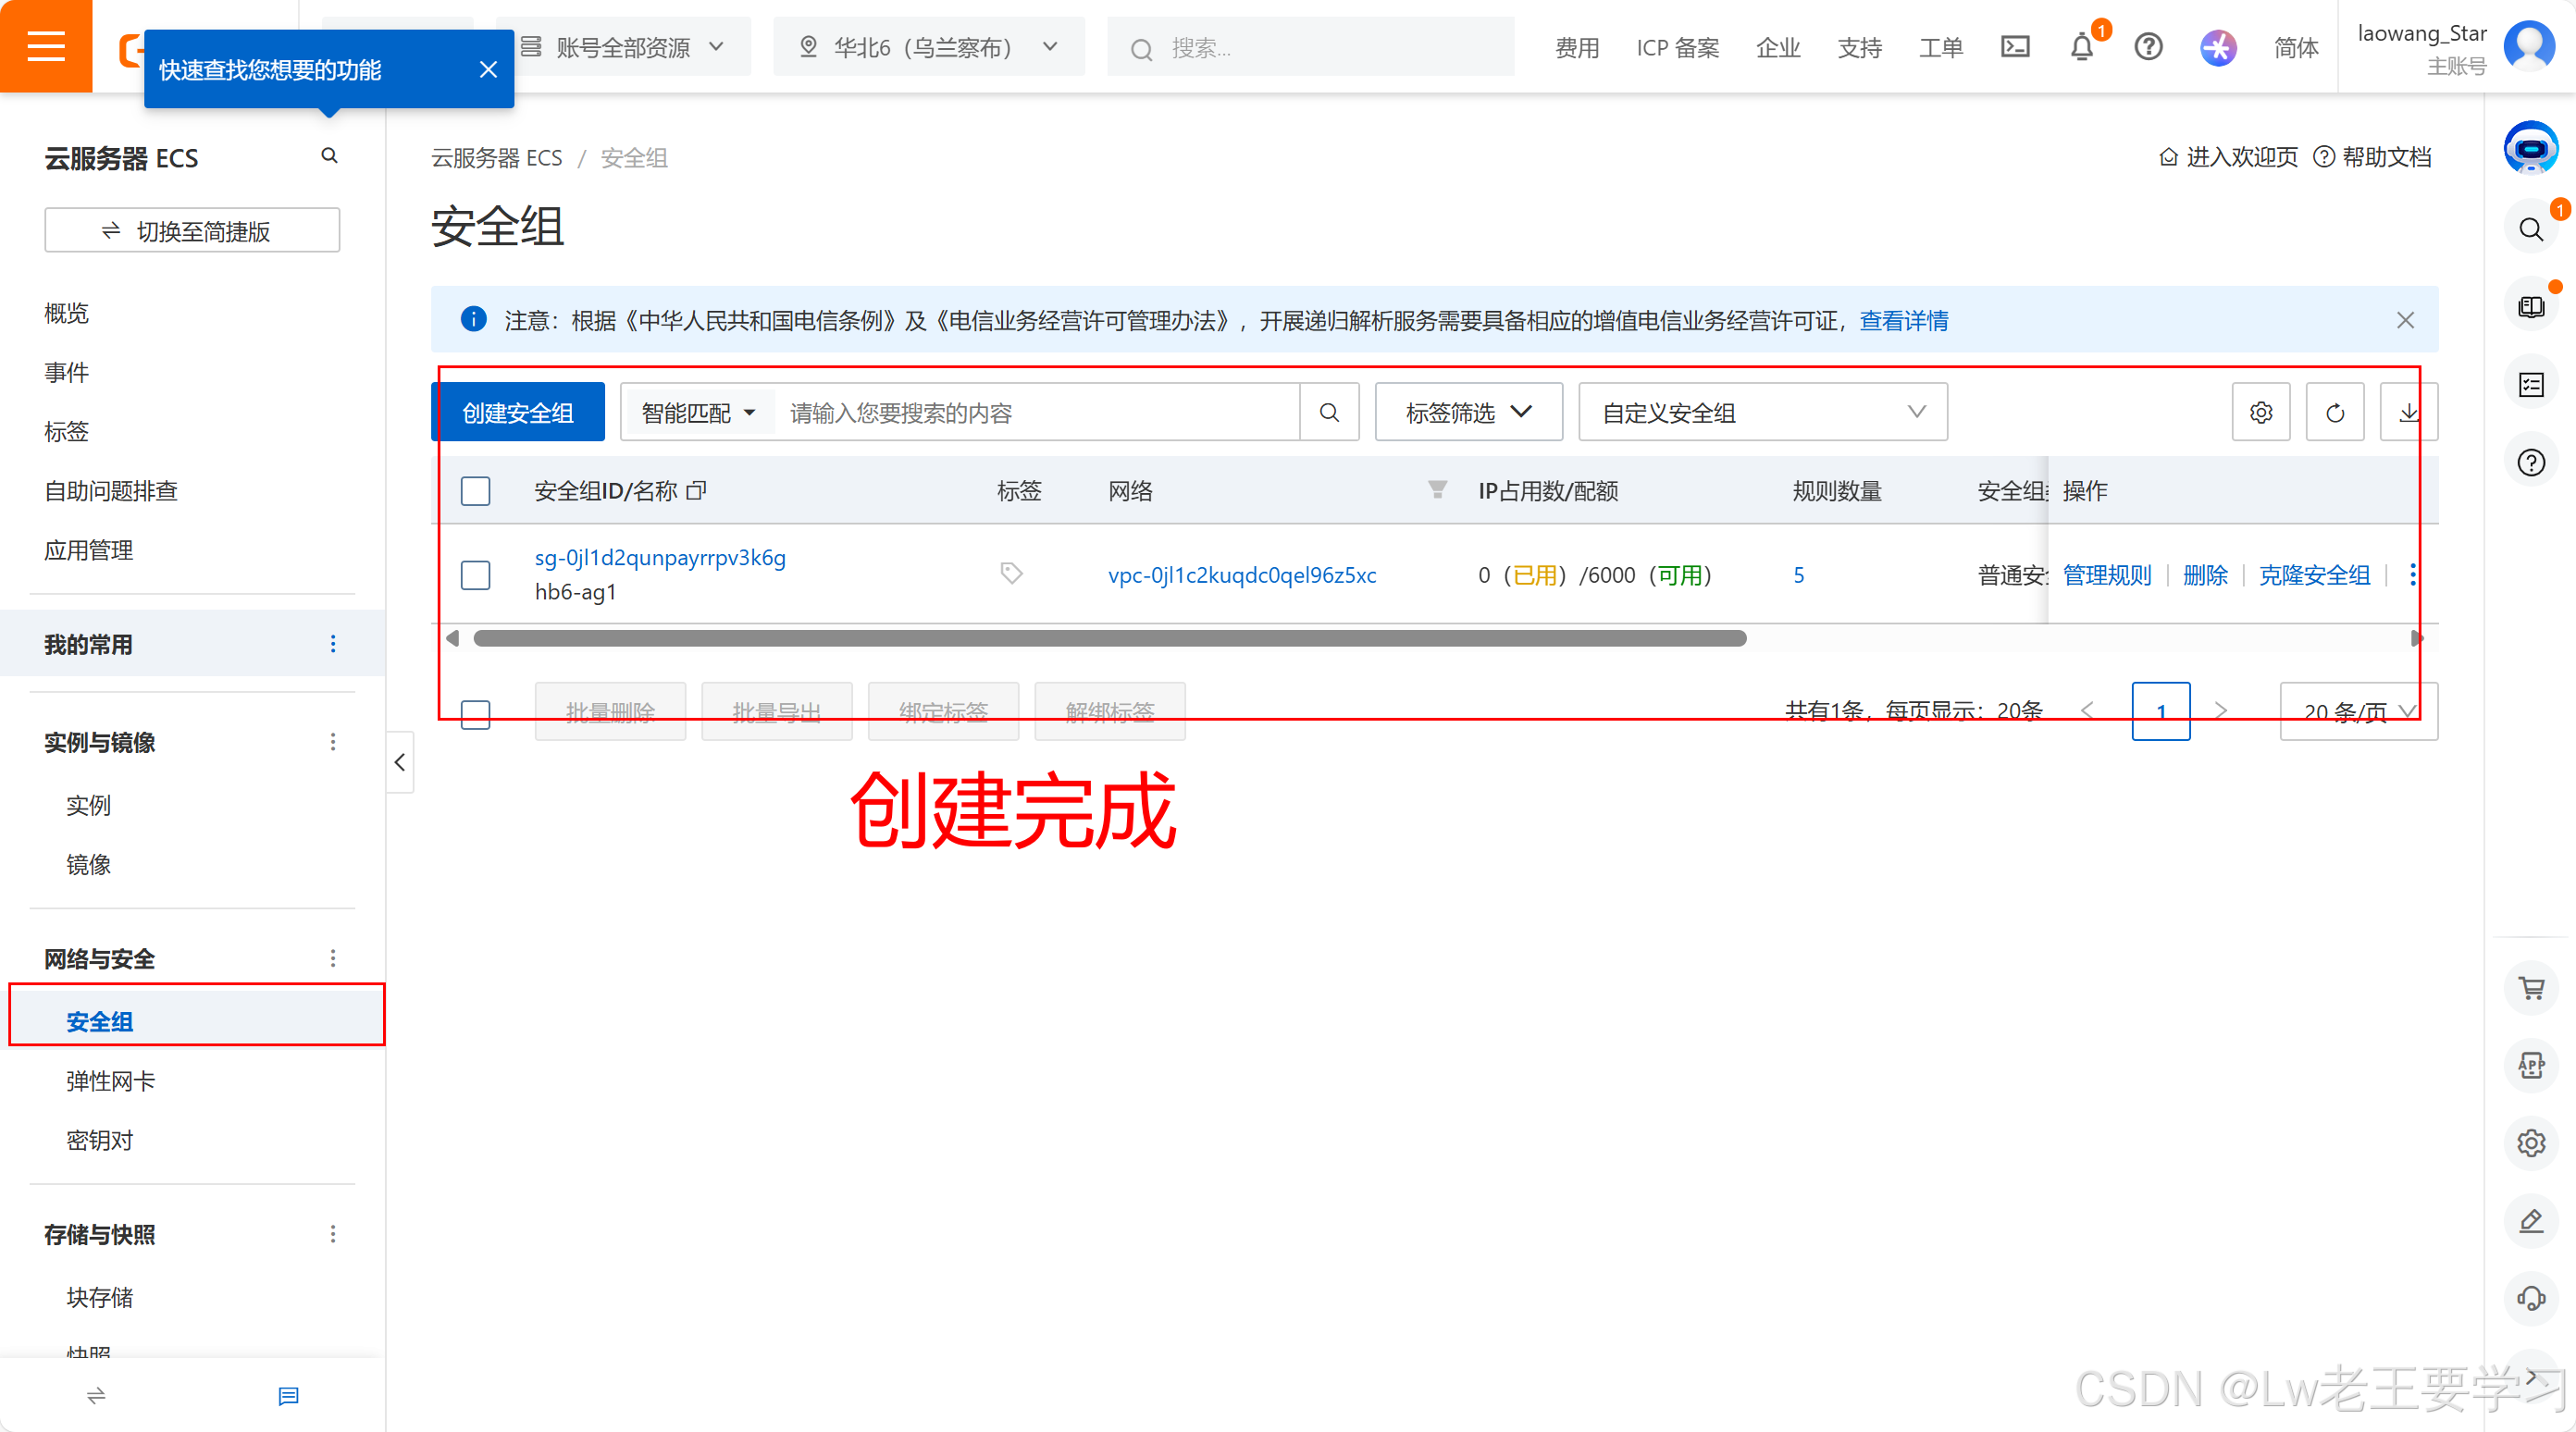Edit the tag icon for hb6-ag1
Screen dimensions: 2576x1432
coord(1011,573)
